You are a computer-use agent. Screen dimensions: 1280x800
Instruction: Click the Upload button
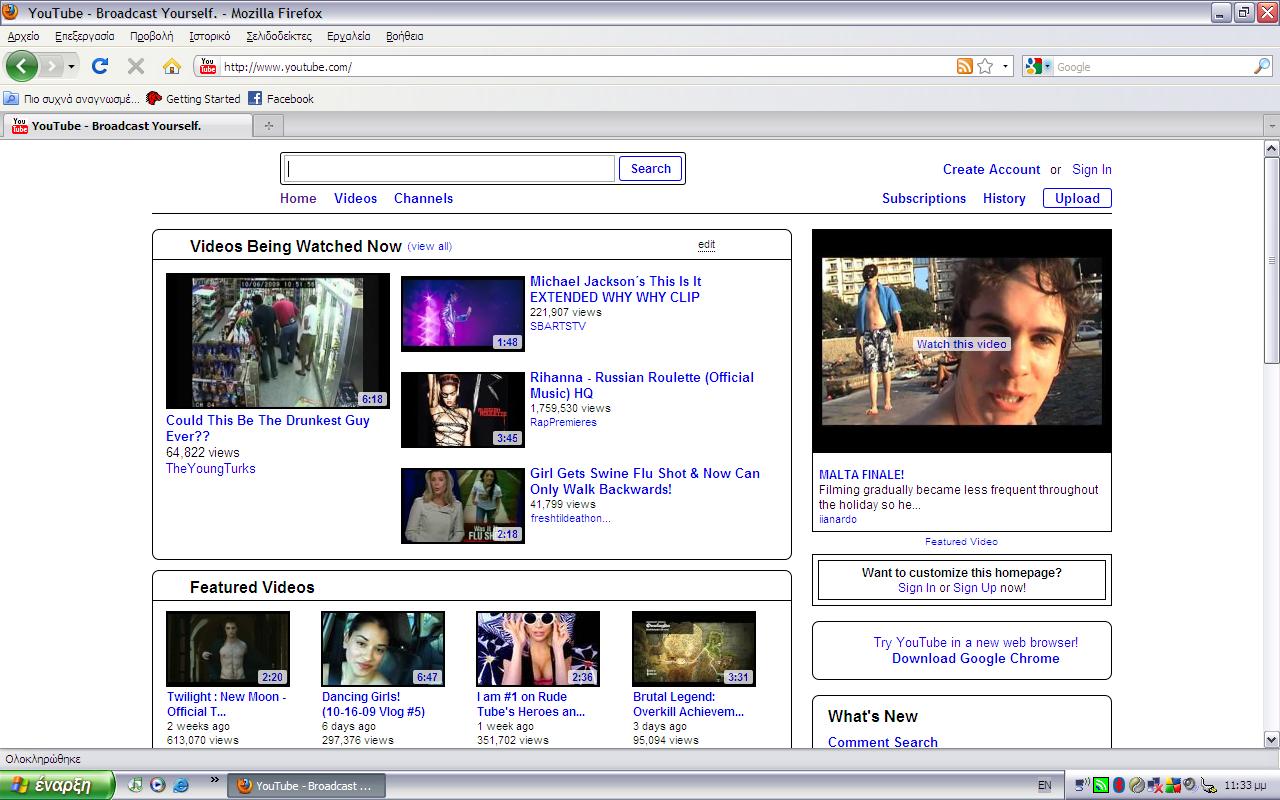[x=1077, y=198]
